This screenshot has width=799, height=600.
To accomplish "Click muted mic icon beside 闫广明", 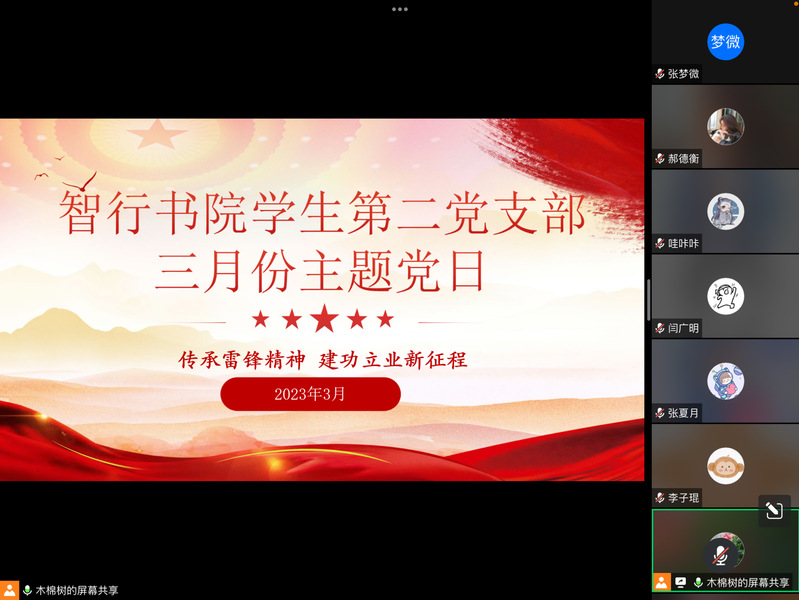I will pyautogui.click(x=660, y=328).
